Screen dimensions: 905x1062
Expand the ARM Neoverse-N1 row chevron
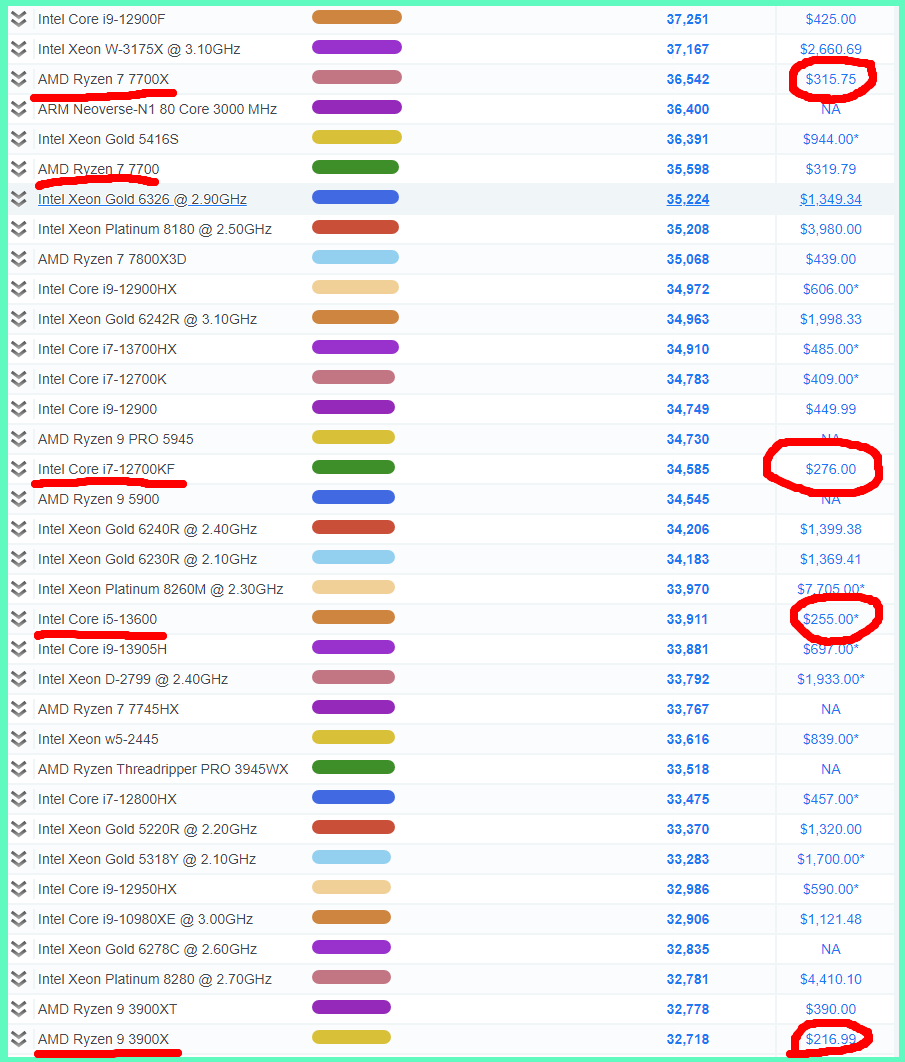coord(19,109)
